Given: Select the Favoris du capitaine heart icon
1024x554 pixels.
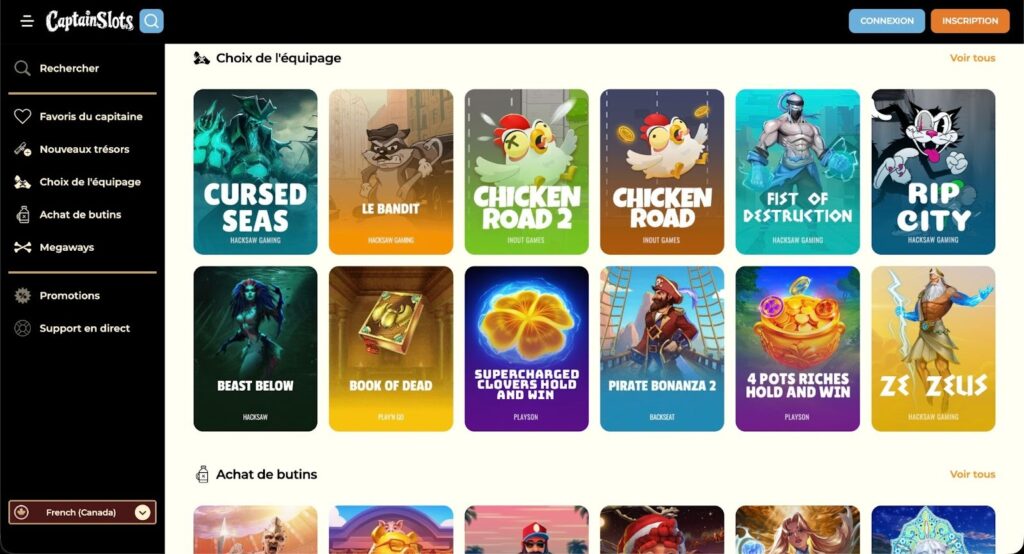Looking at the screenshot, I should tap(23, 116).
